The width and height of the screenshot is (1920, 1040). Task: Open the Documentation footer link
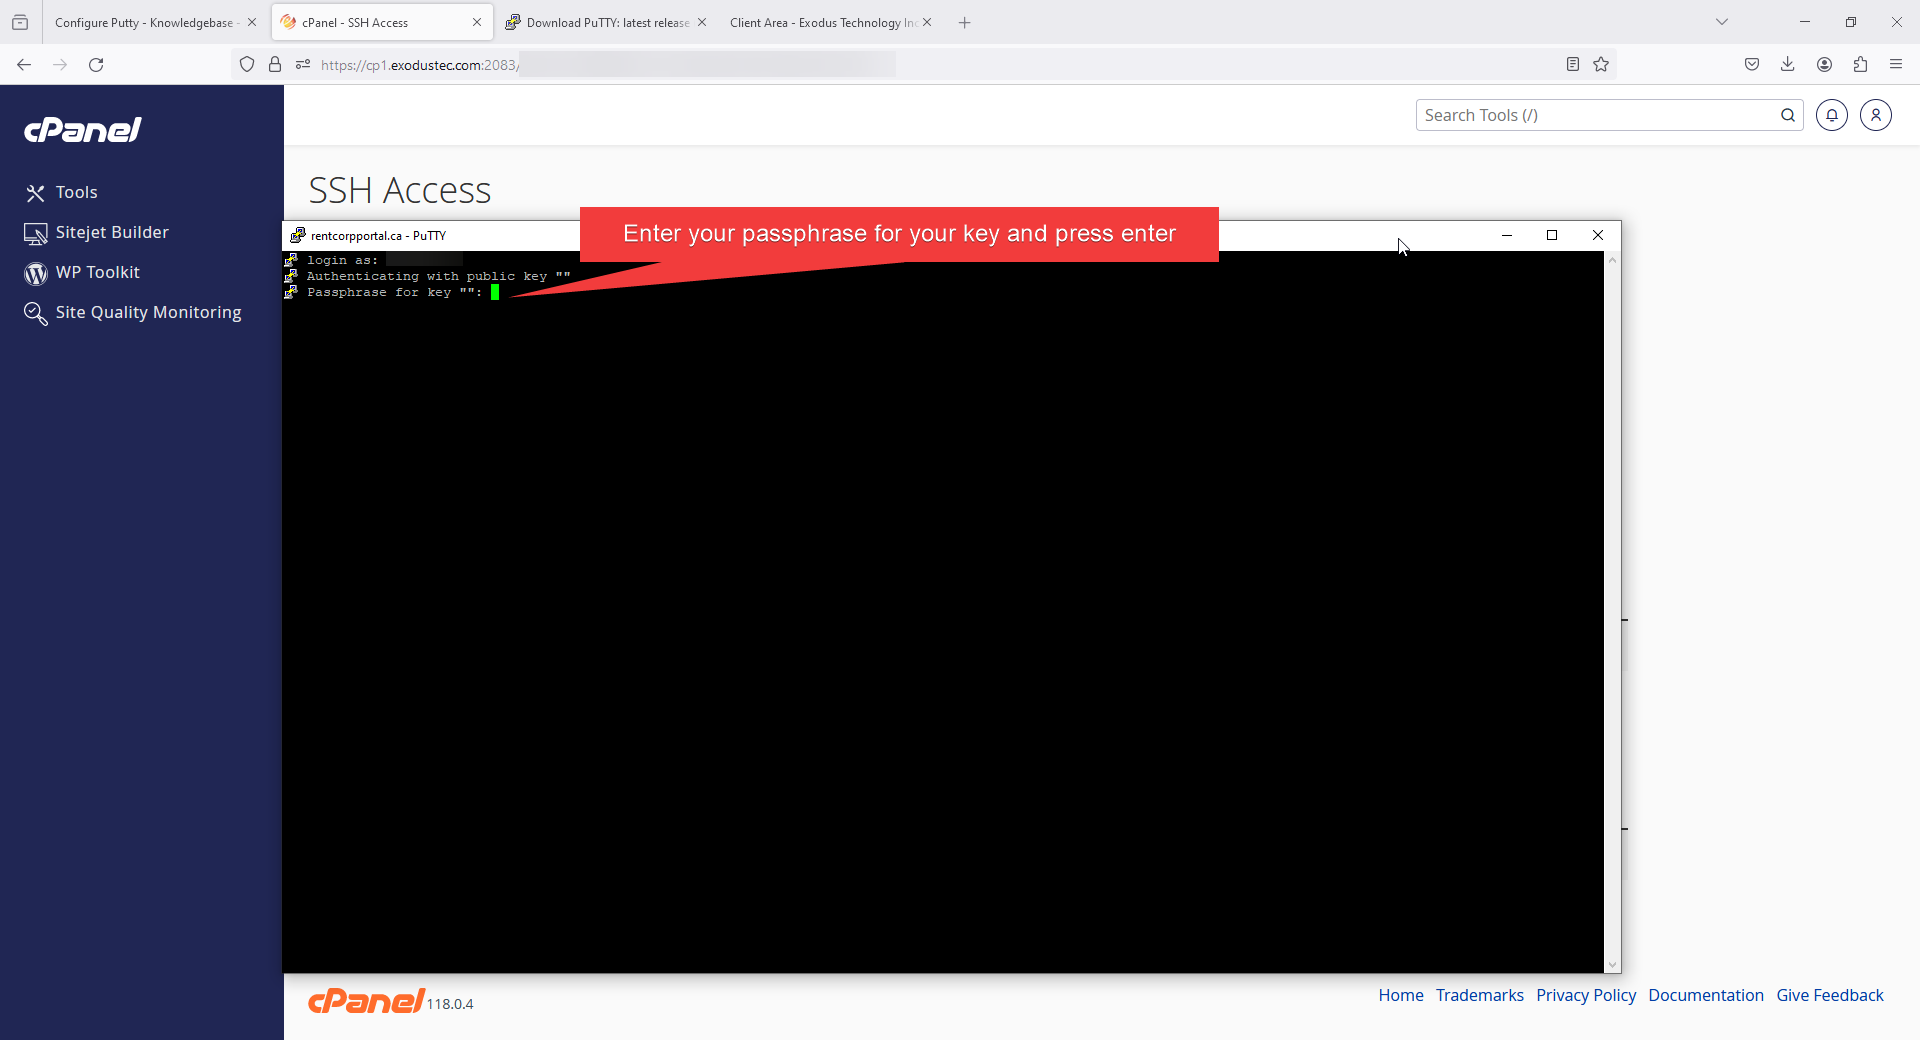[1705, 995]
